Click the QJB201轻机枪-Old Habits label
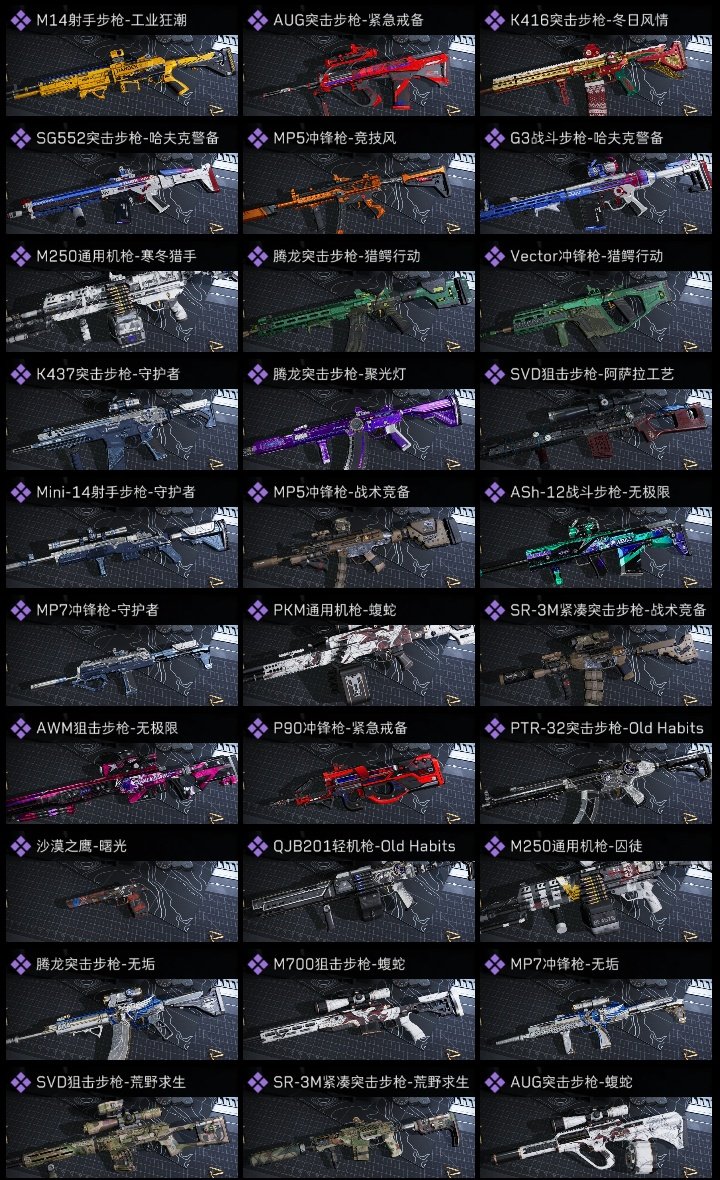Screen dimensions: 720x1180 (364, 846)
